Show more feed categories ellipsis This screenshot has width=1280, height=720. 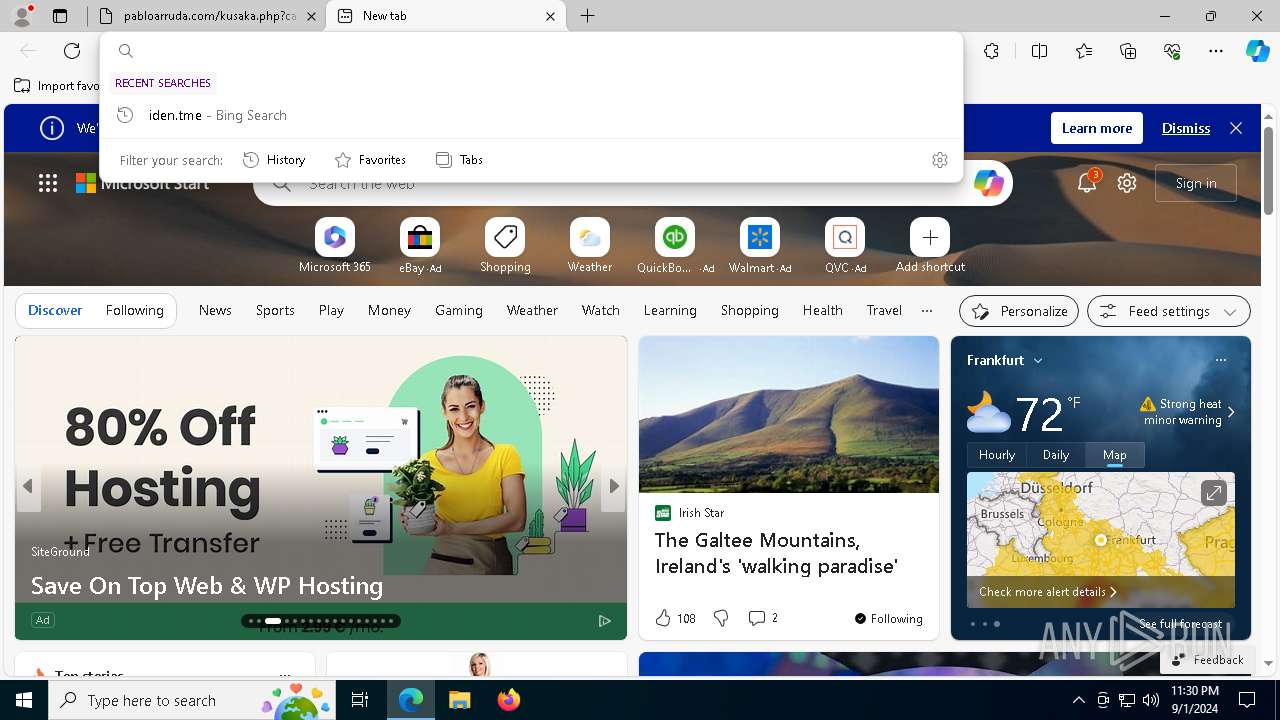click(927, 310)
